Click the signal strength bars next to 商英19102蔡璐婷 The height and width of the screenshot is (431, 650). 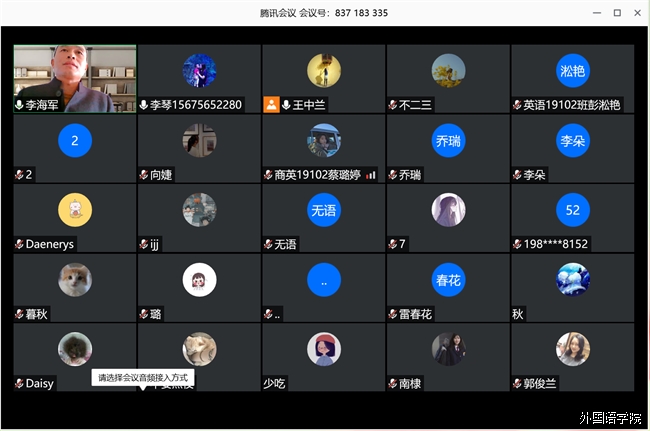pos(371,175)
